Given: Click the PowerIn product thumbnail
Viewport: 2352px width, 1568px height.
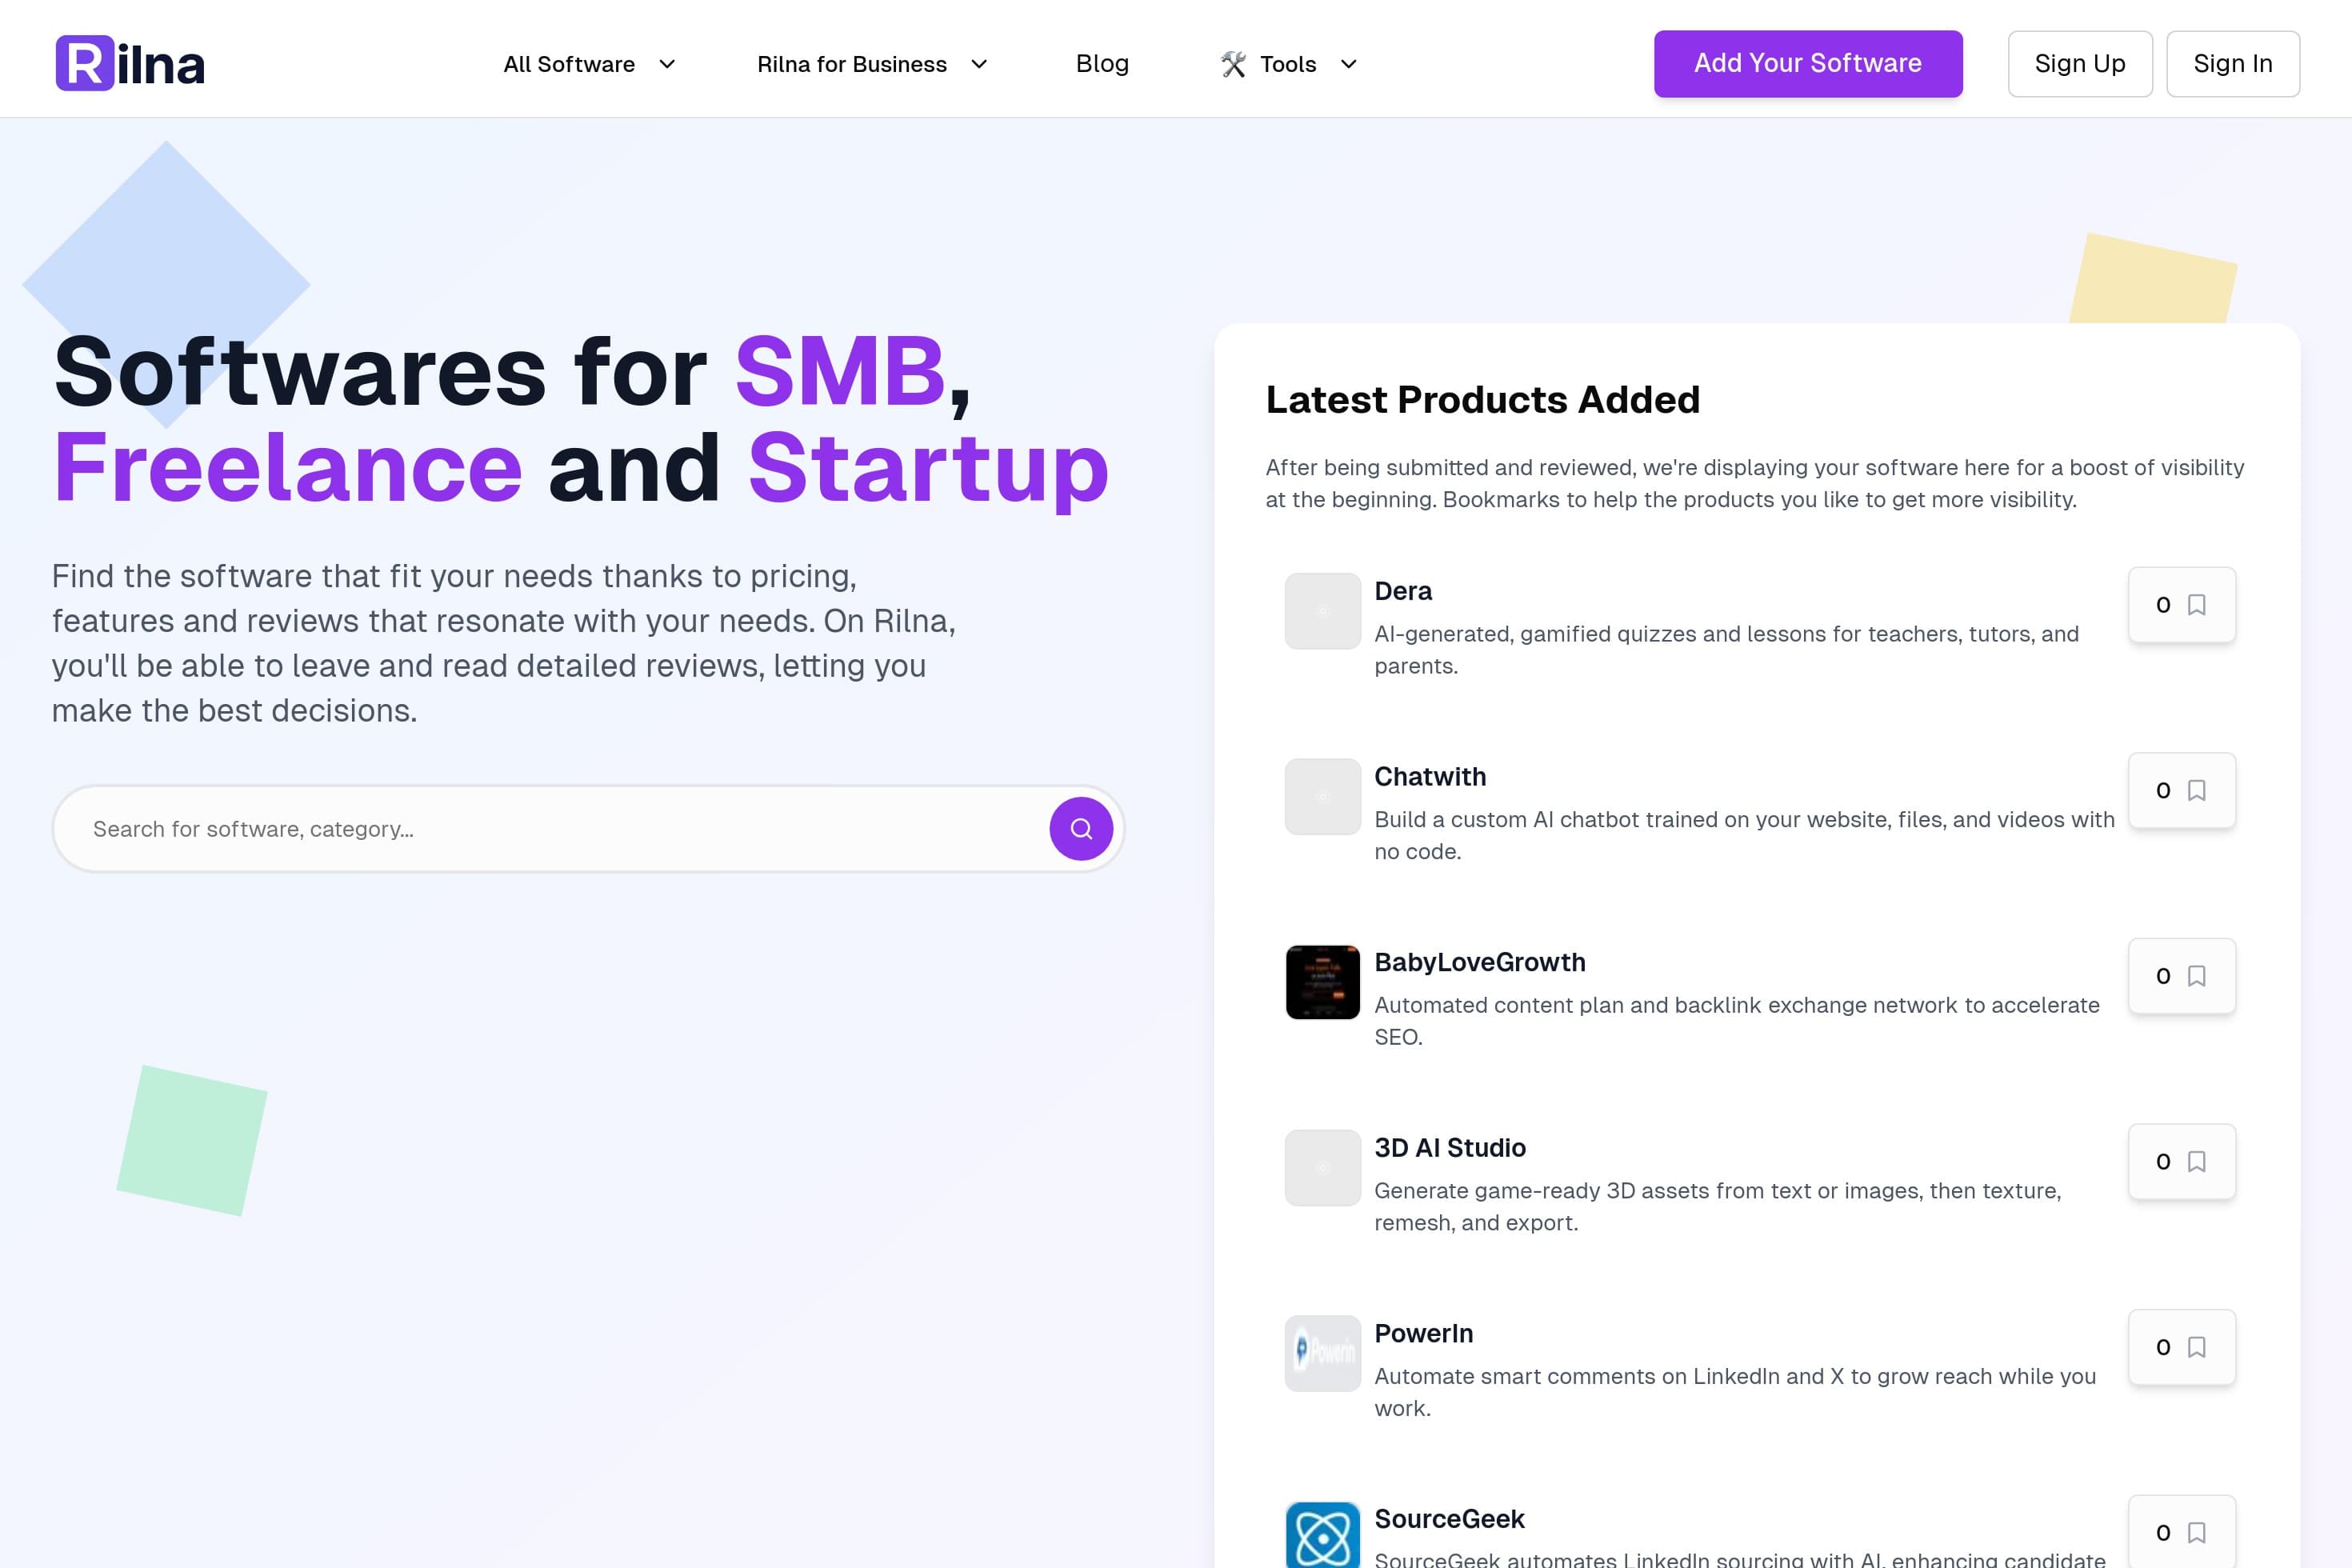Looking at the screenshot, I should pos(1322,1353).
